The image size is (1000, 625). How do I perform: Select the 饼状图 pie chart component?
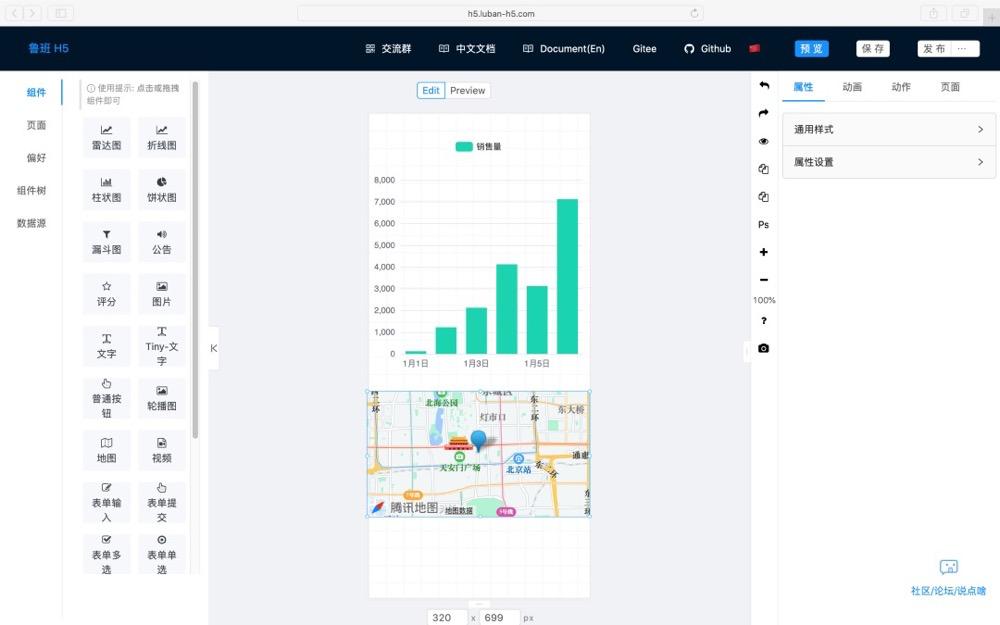point(162,190)
